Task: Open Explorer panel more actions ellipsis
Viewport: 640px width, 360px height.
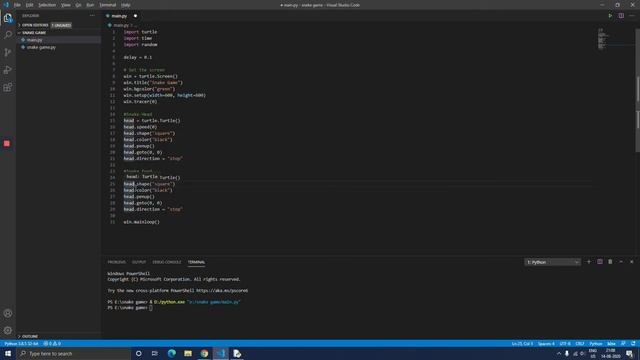Action: pyautogui.click(x=92, y=16)
